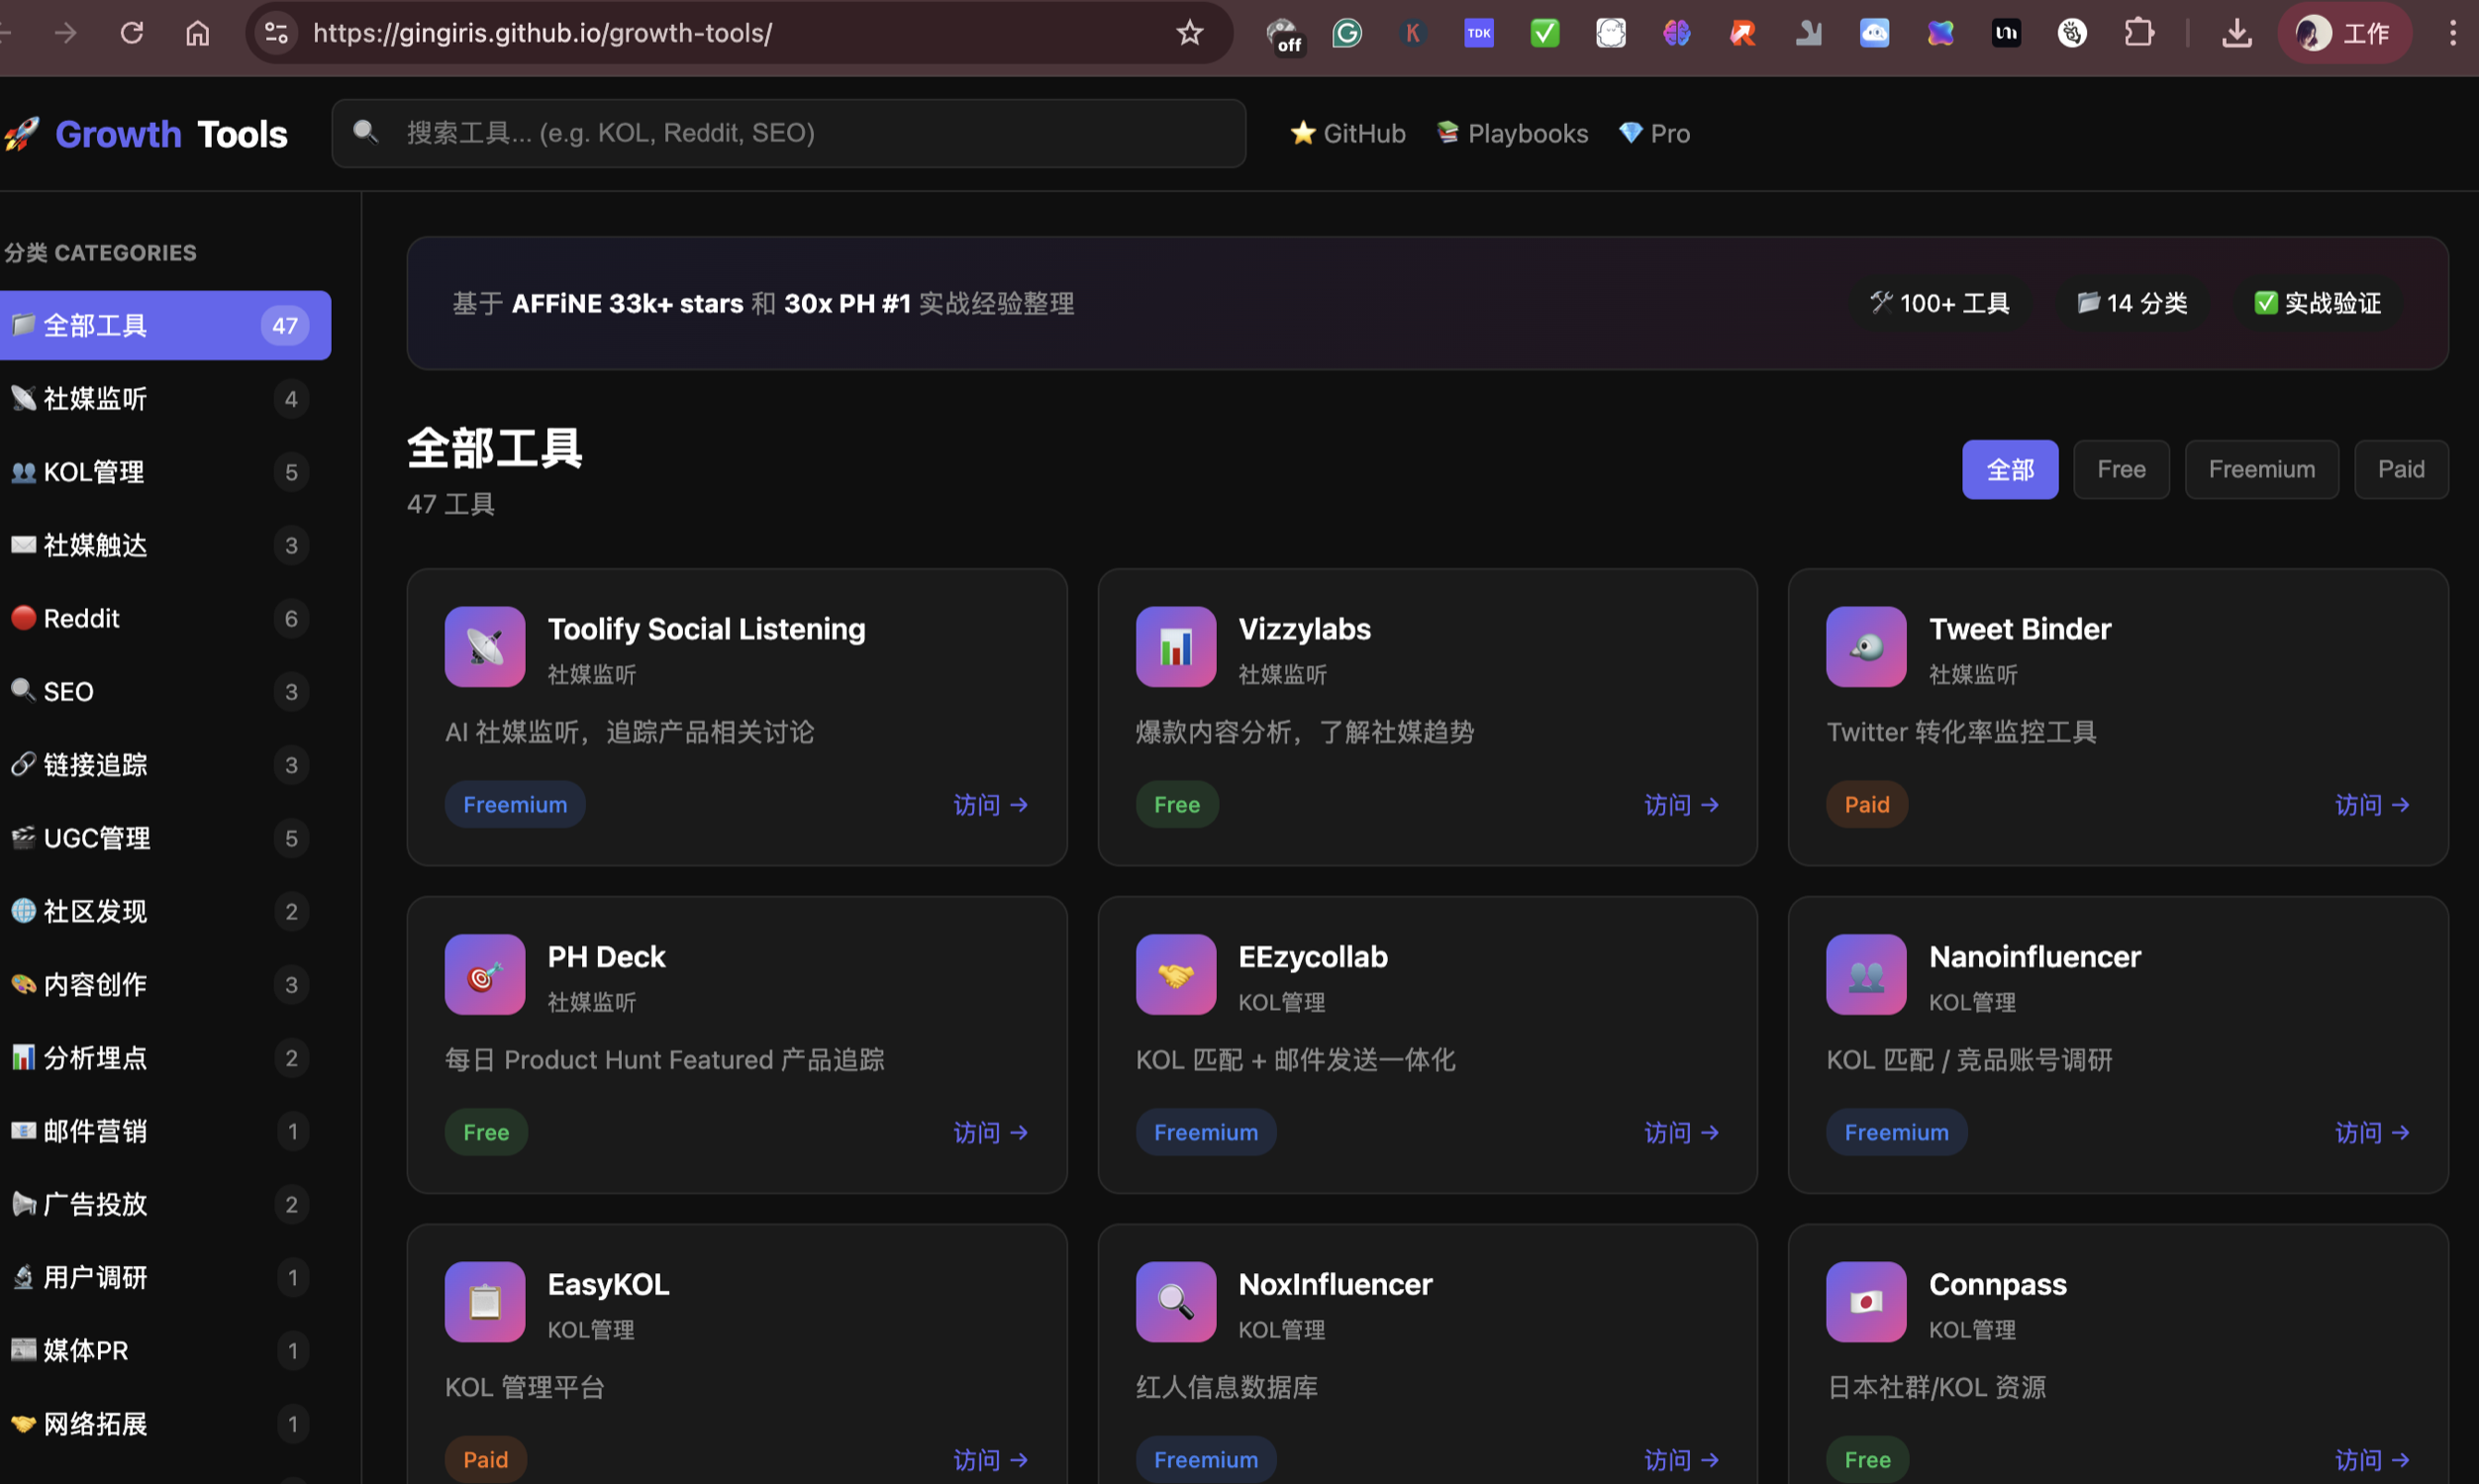The width and height of the screenshot is (2479, 1484).
Task: Filter tools by Freemium pricing
Action: point(2260,469)
